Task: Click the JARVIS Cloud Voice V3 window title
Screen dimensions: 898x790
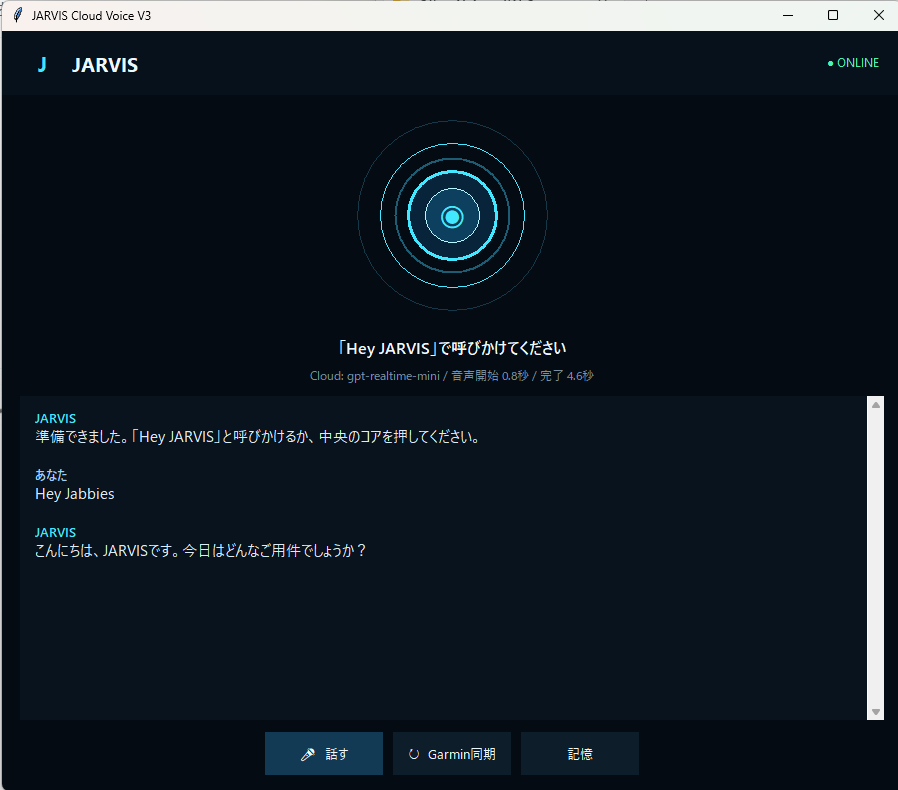Action: (91, 15)
